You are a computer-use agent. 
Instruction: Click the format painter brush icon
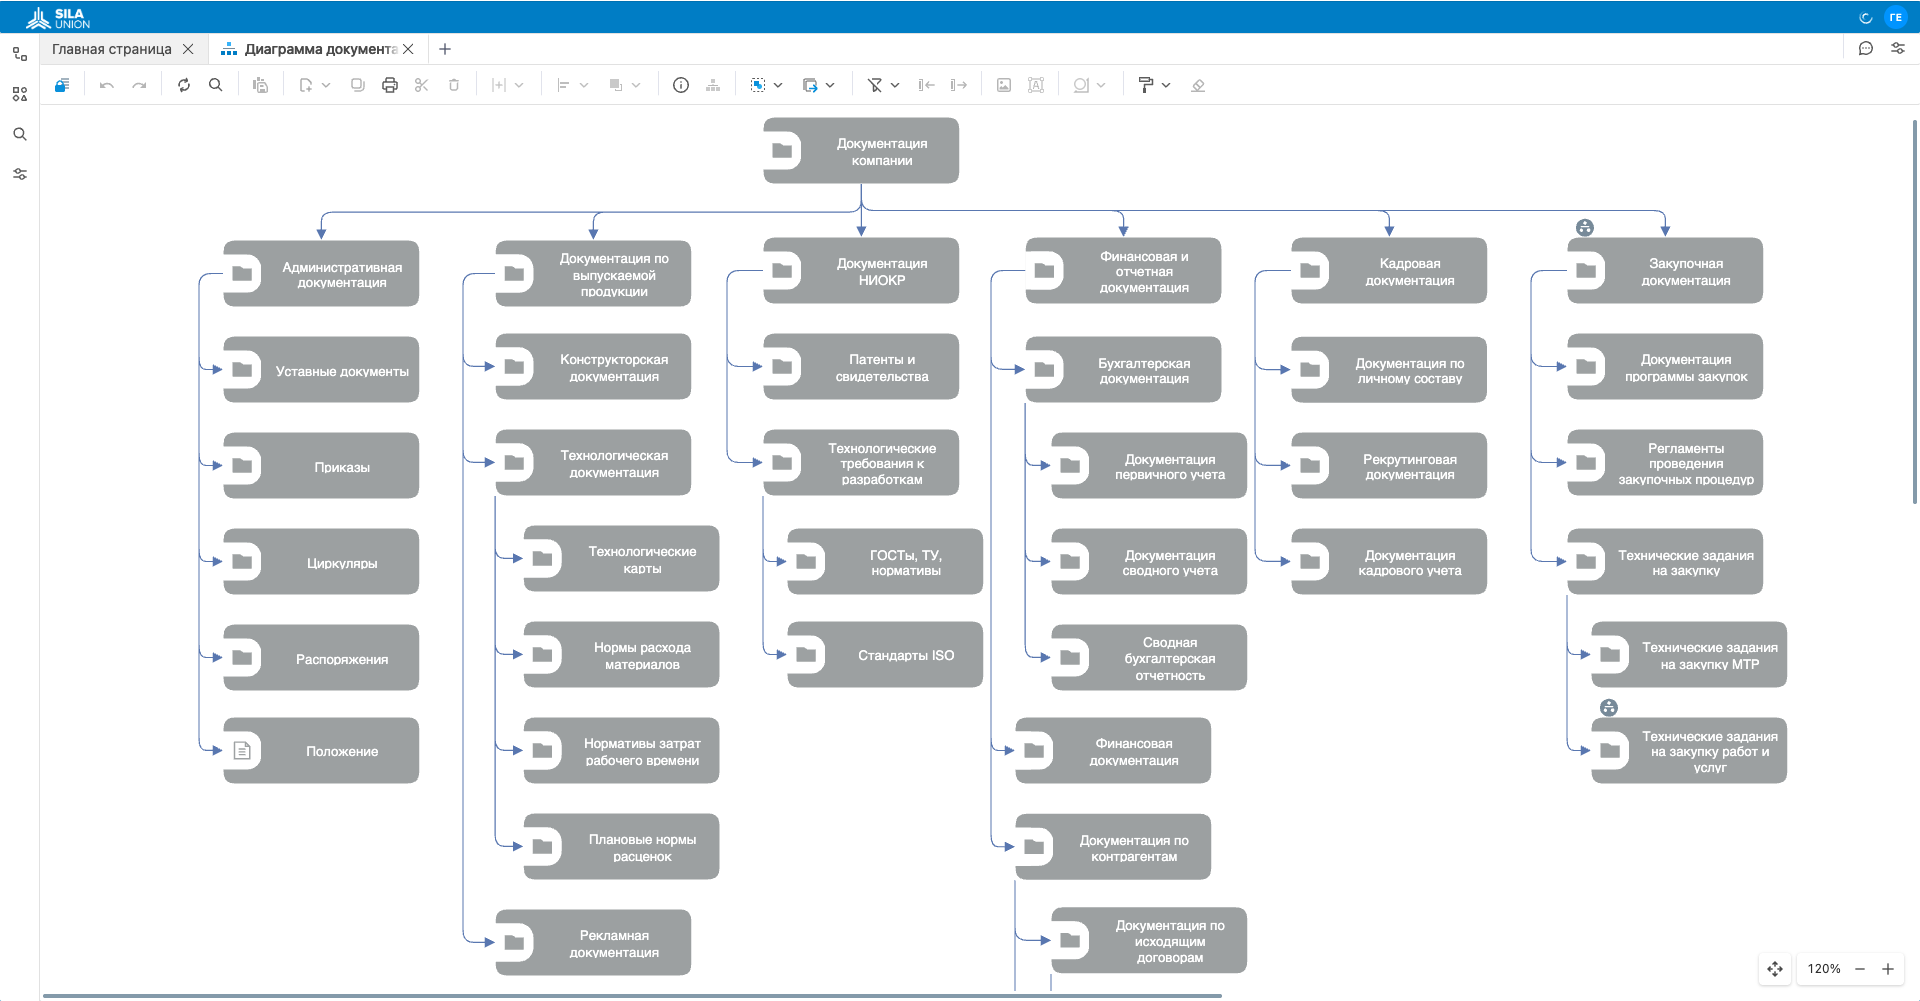[1146, 85]
